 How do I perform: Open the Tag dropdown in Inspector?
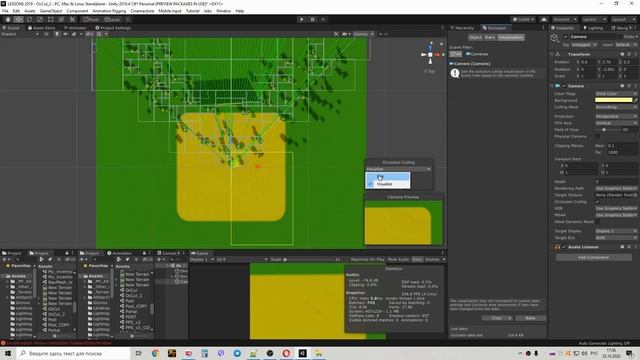click(584, 44)
